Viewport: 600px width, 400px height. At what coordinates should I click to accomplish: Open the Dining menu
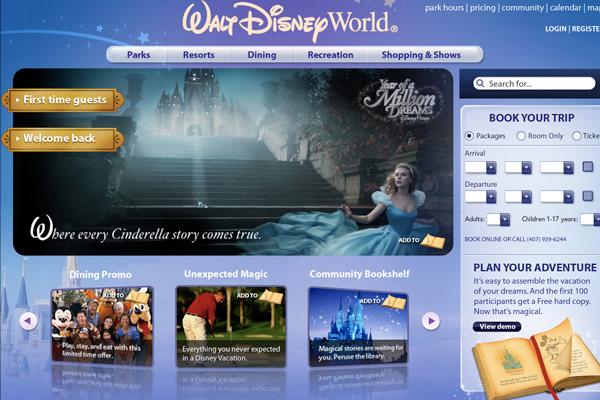coord(262,55)
